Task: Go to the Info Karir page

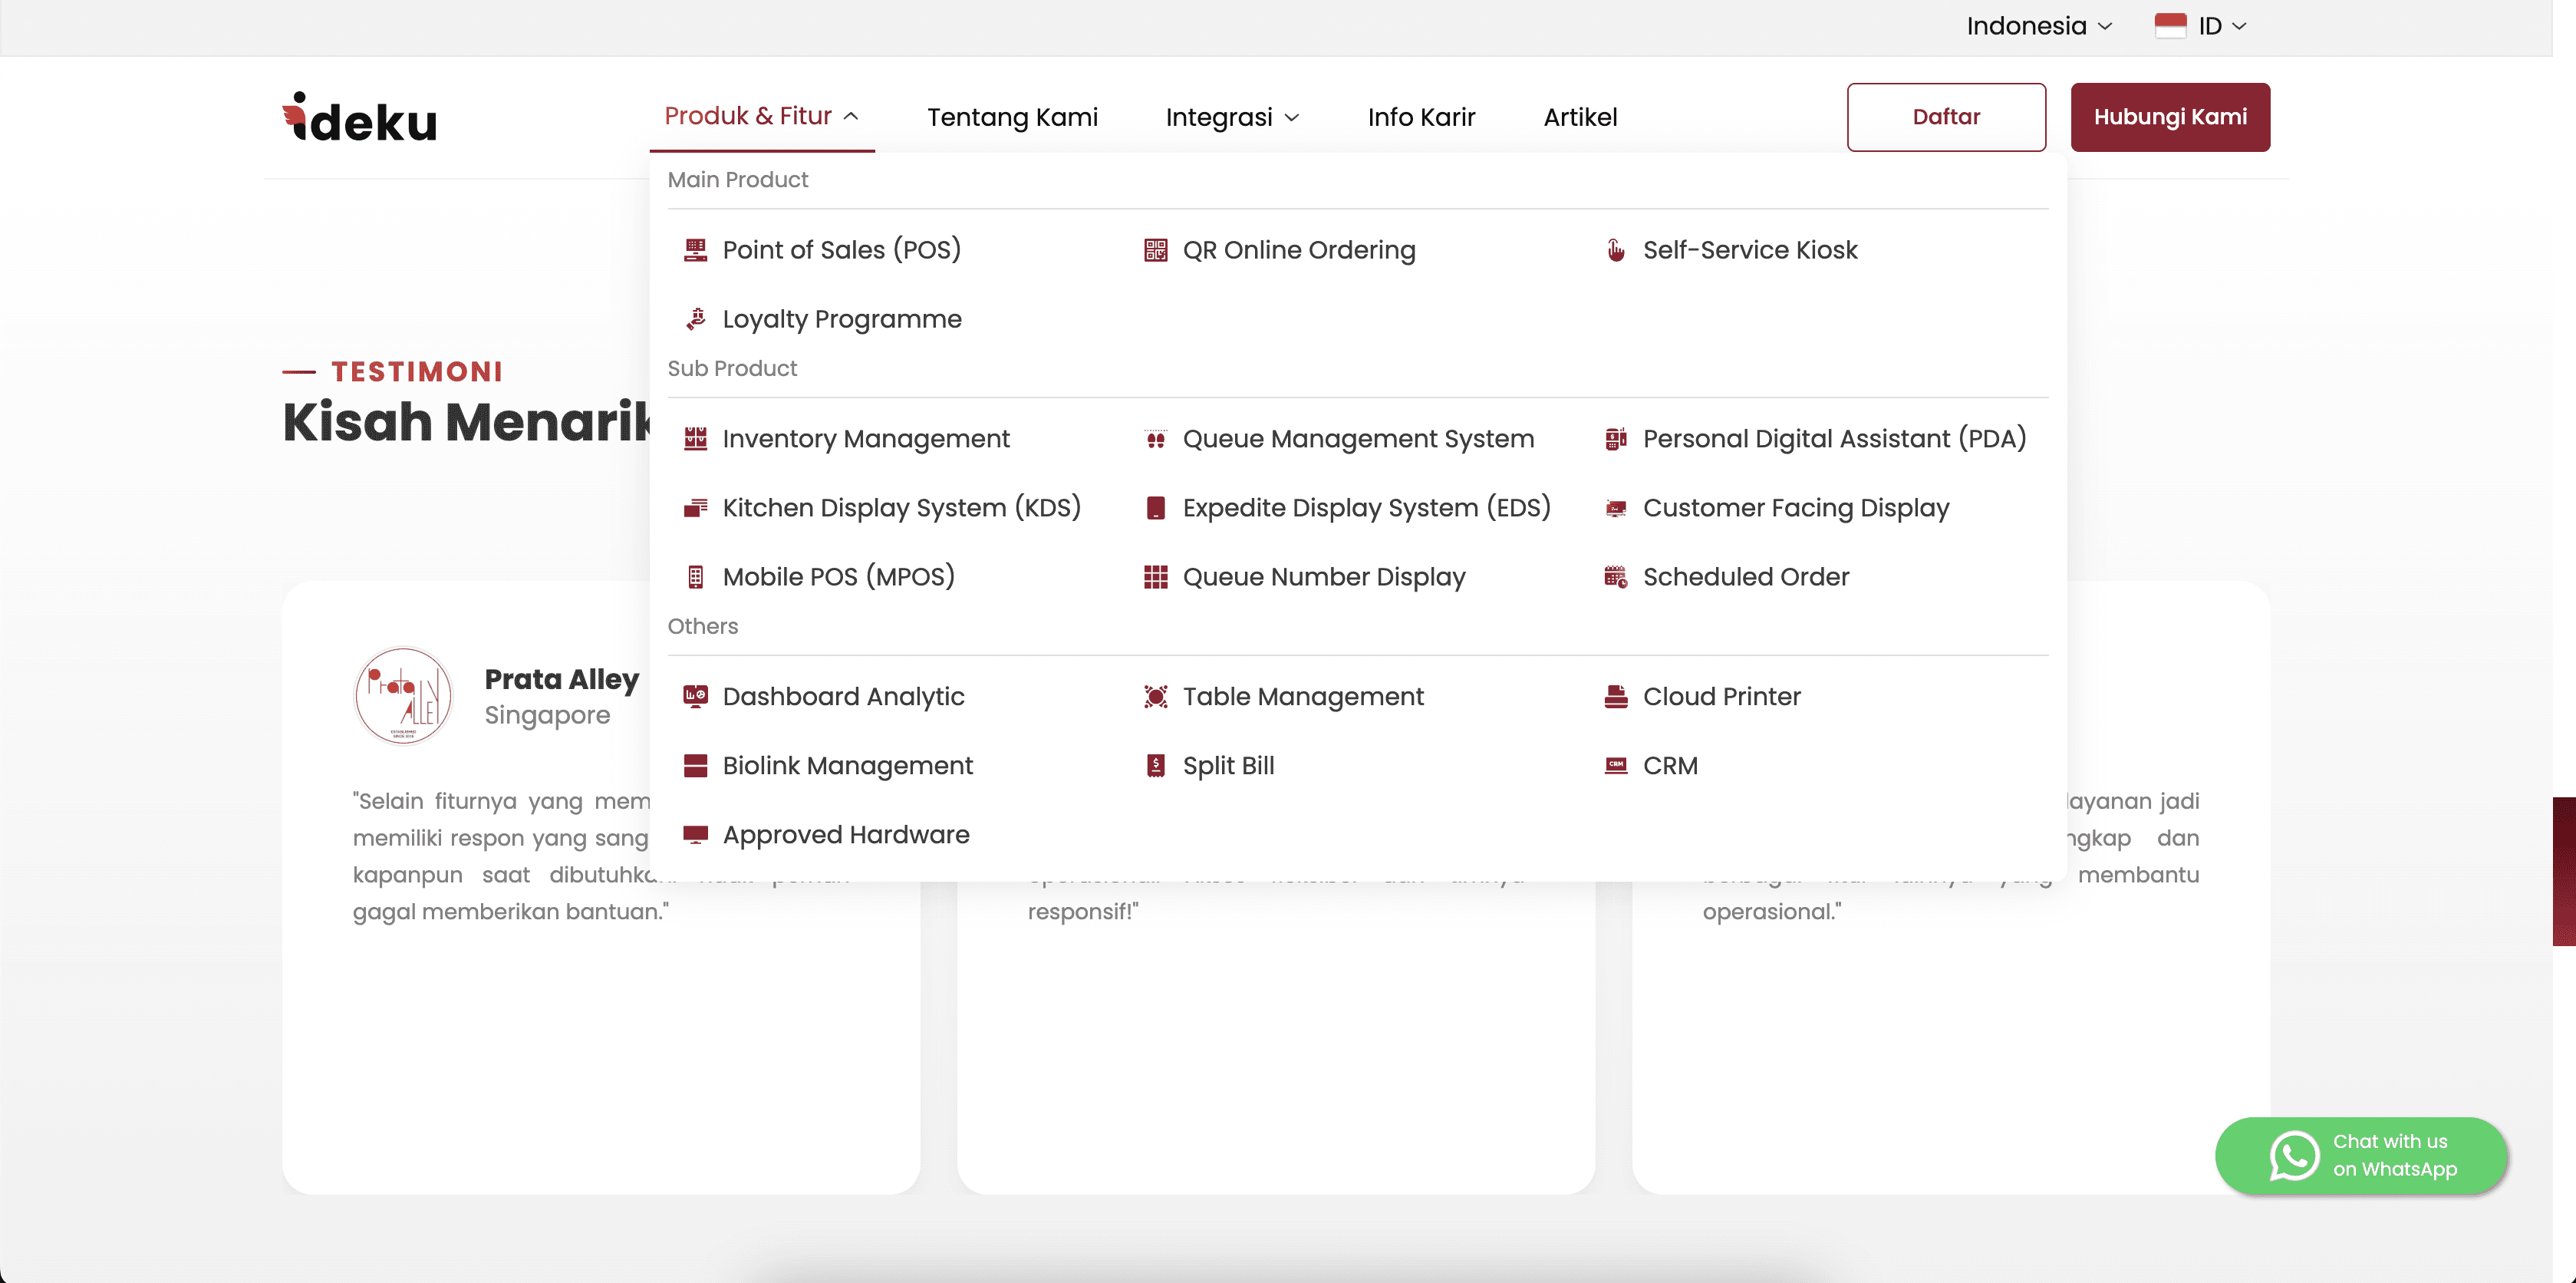Action: coord(1421,117)
